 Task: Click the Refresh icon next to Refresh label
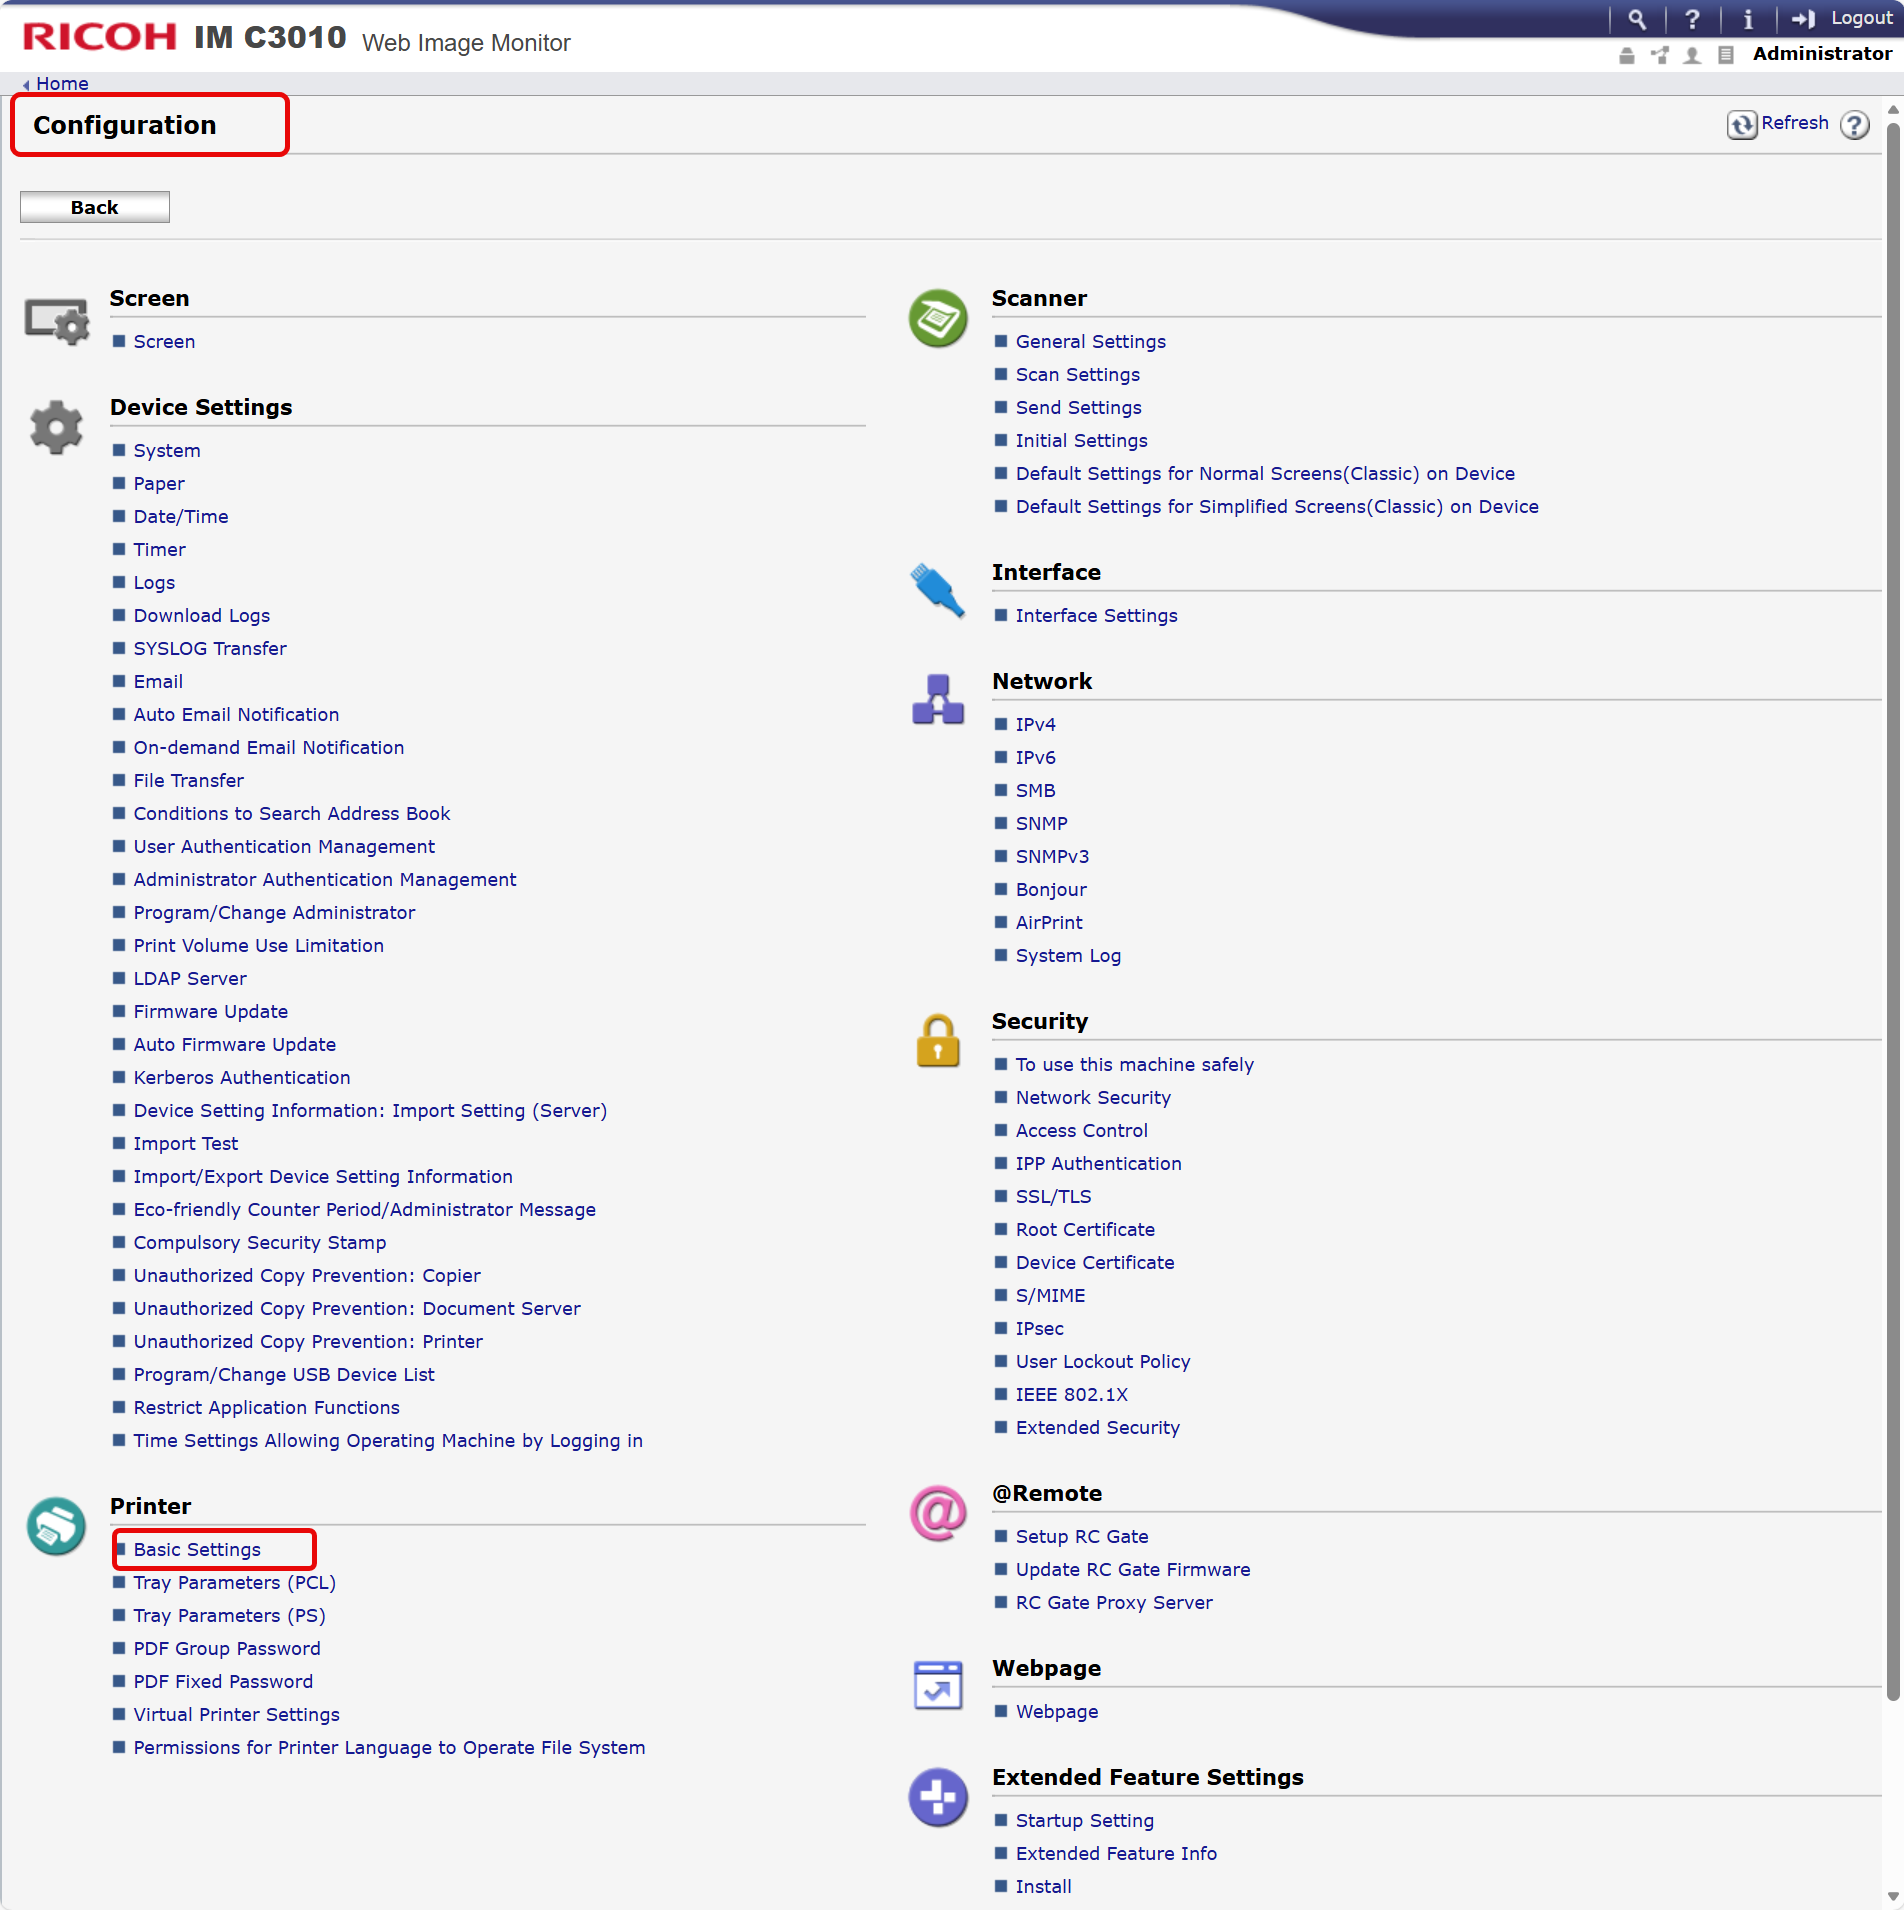coord(1741,124)
